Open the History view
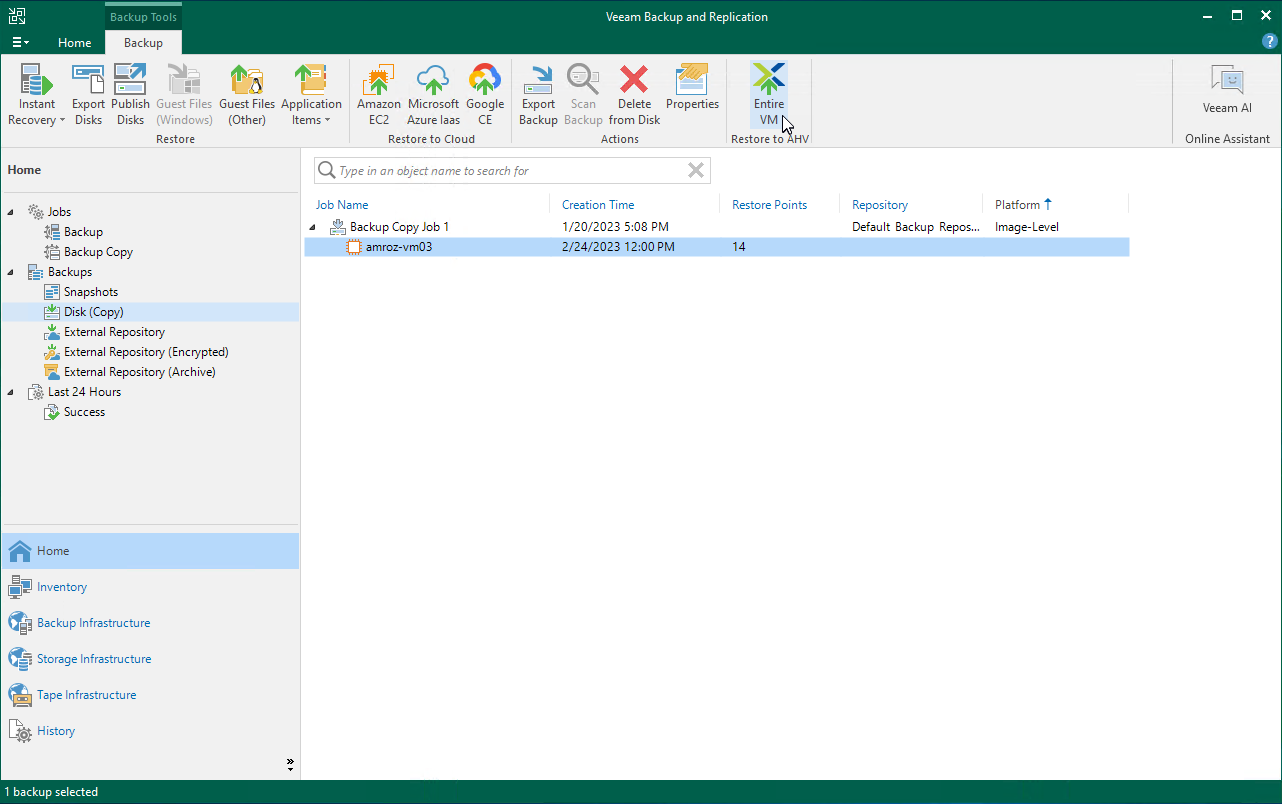1282x804 pixels. [150, 731]
